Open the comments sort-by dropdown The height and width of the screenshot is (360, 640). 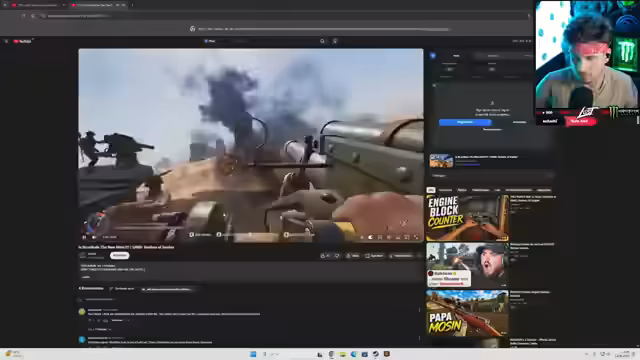tap(122, 289)
